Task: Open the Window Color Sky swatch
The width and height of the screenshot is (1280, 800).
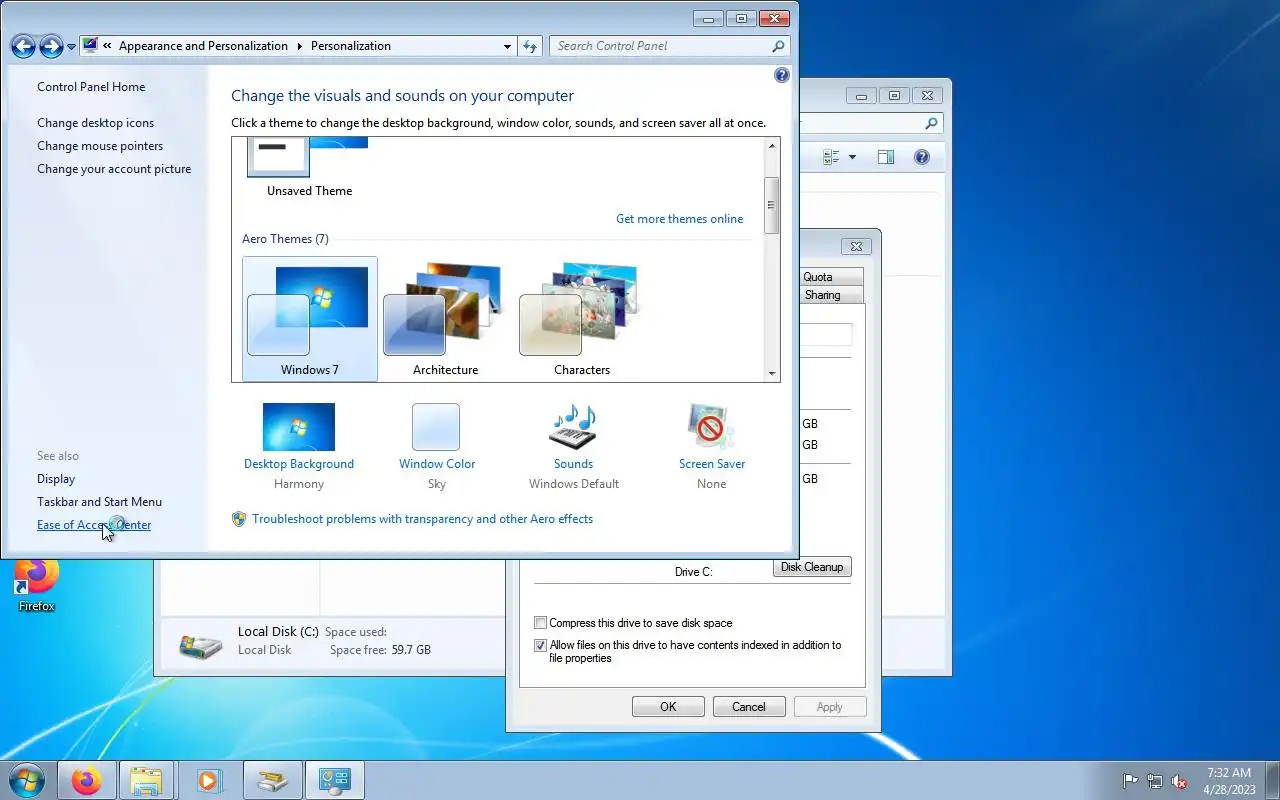Action: pos(436,427)
